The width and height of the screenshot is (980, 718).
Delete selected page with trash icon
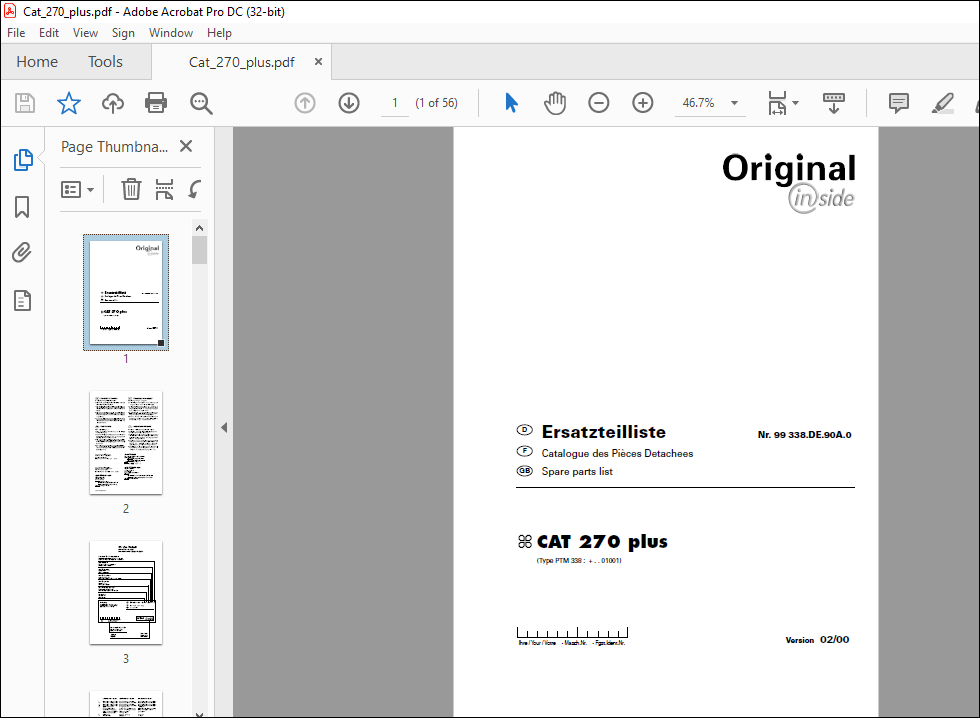131,189
